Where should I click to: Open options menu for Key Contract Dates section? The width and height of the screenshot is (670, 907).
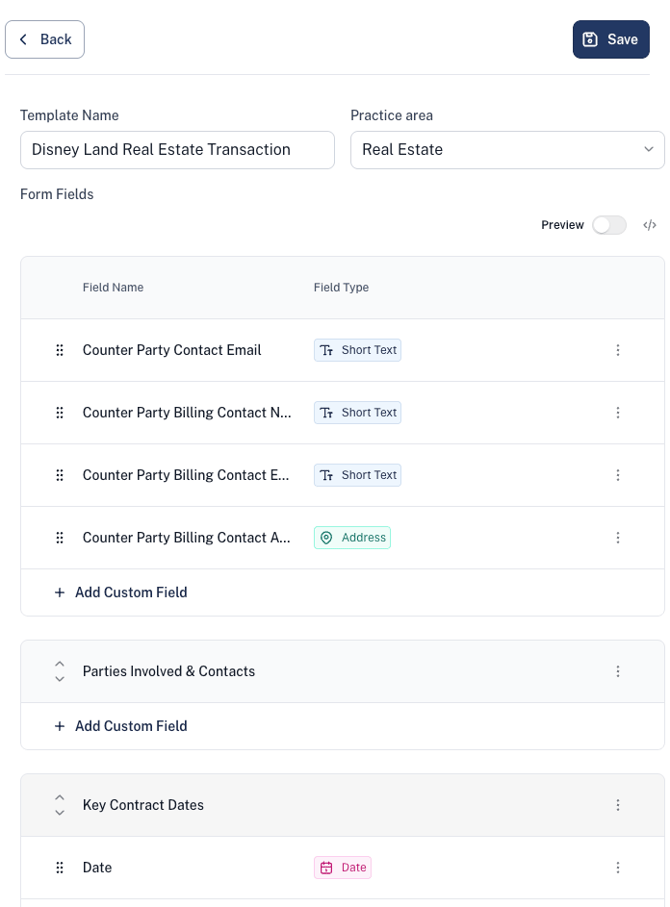[x=618, y=805]
